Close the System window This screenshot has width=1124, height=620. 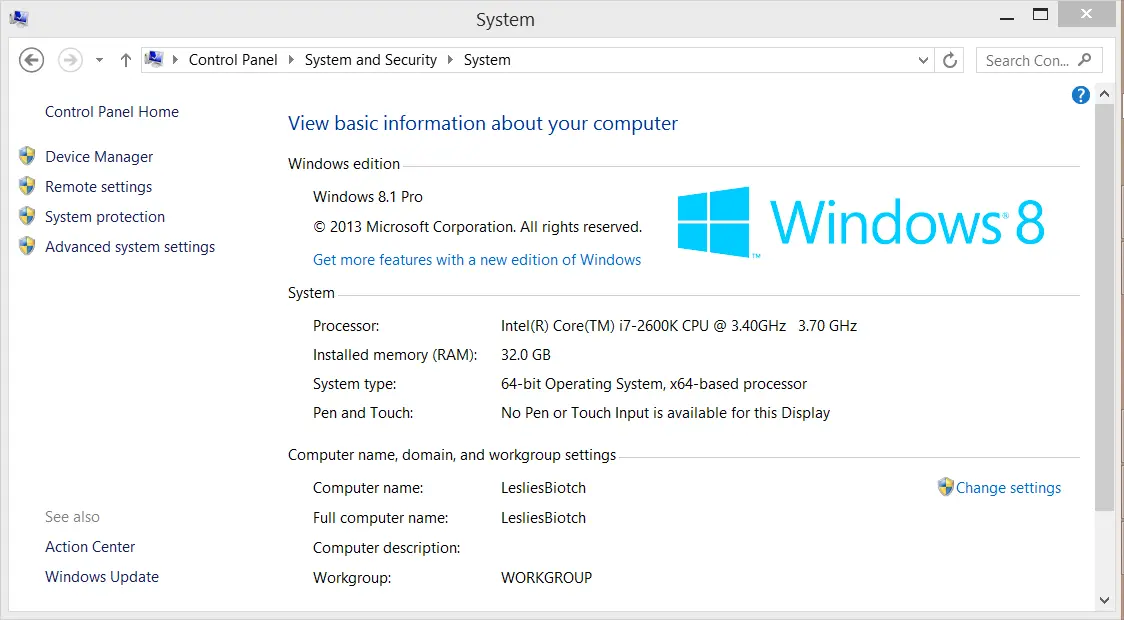1087,14
